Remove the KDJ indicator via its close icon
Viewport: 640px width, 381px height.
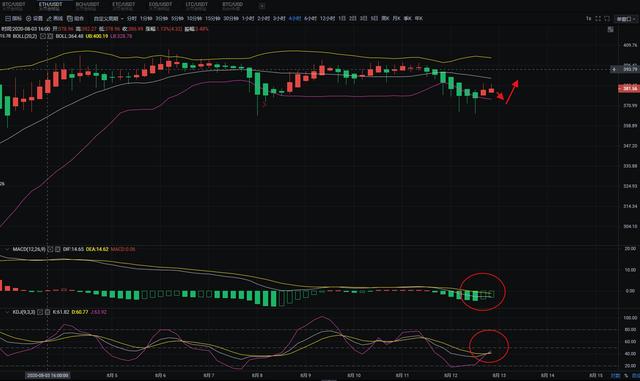tap(47, 312)
